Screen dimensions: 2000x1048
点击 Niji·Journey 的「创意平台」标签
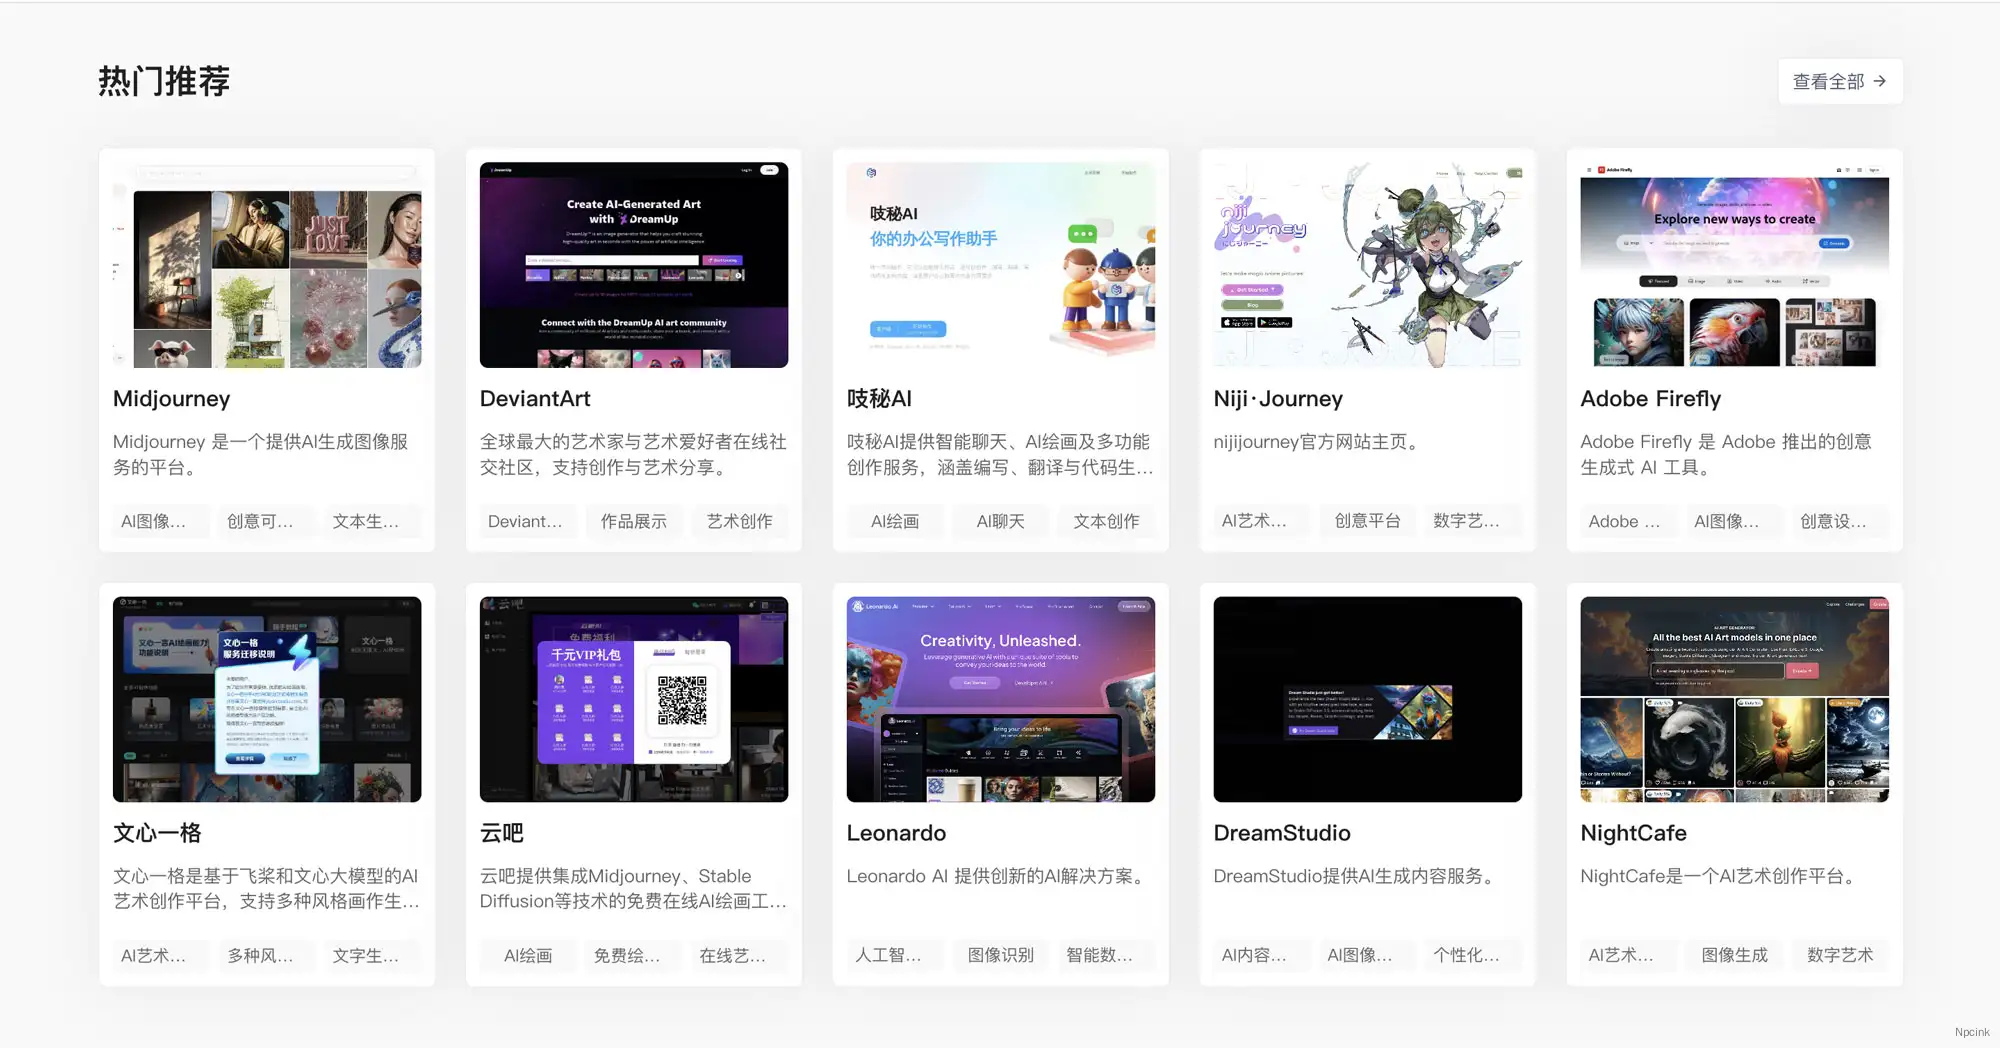[1366, 520]
